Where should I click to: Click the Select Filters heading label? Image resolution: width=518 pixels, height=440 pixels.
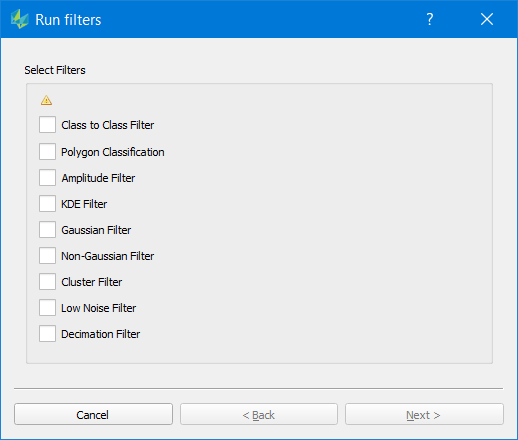(x=55, y=70)
